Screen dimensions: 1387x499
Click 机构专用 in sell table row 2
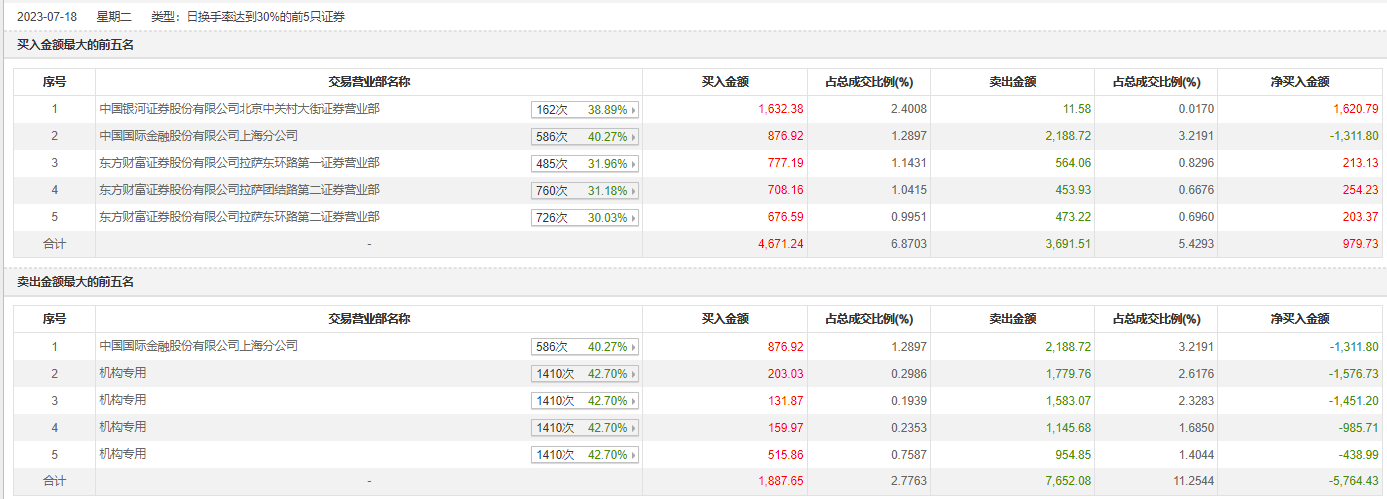(123, 373)
